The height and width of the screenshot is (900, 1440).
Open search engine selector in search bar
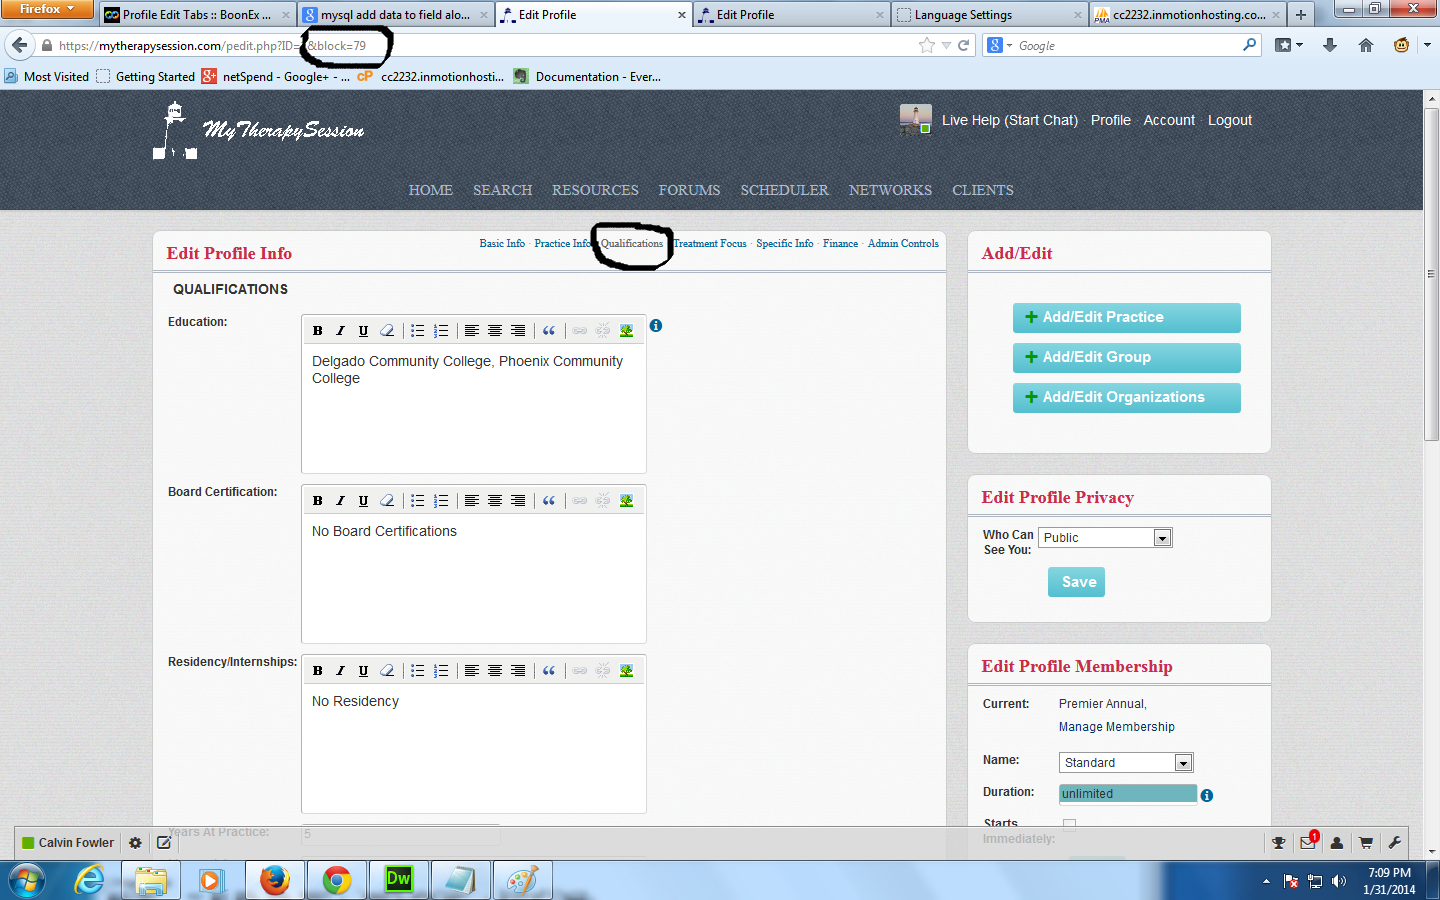[1000, 45]
